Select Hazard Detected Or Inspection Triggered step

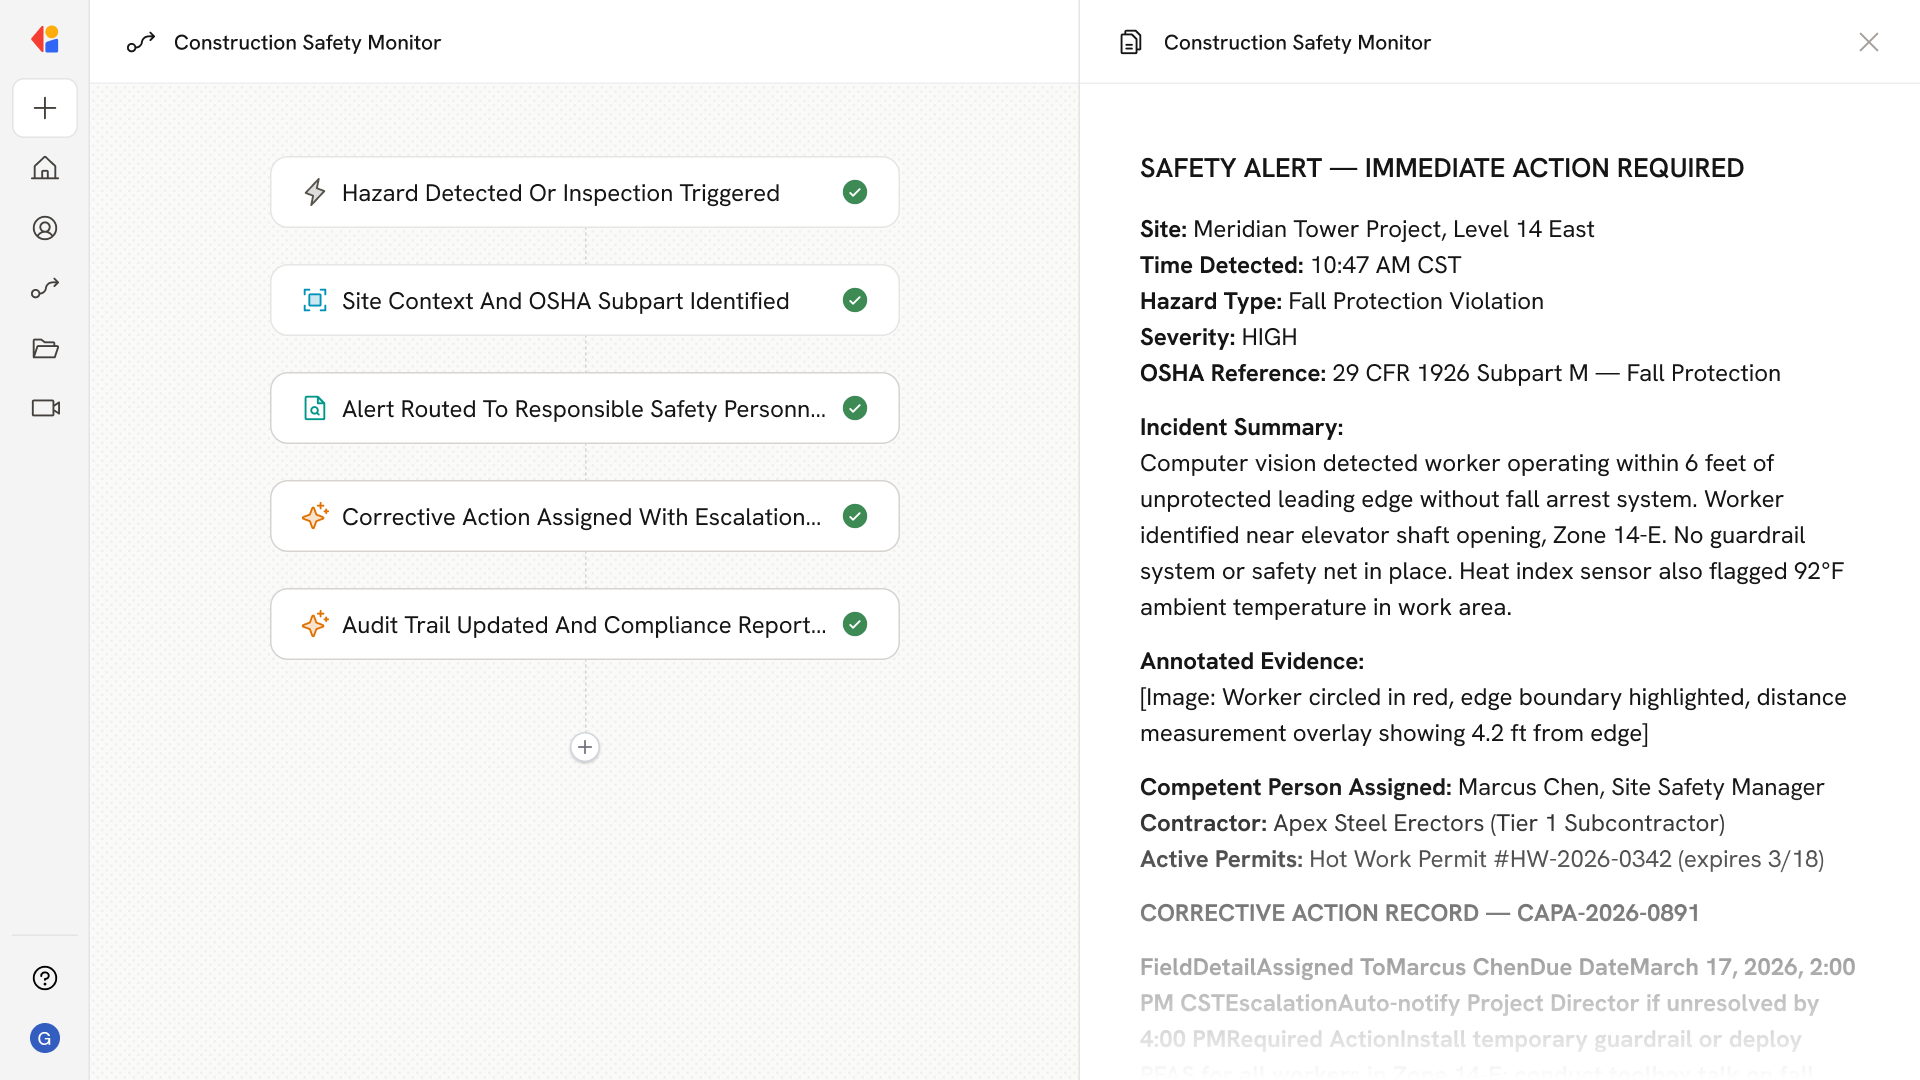(x=560, y=193)
